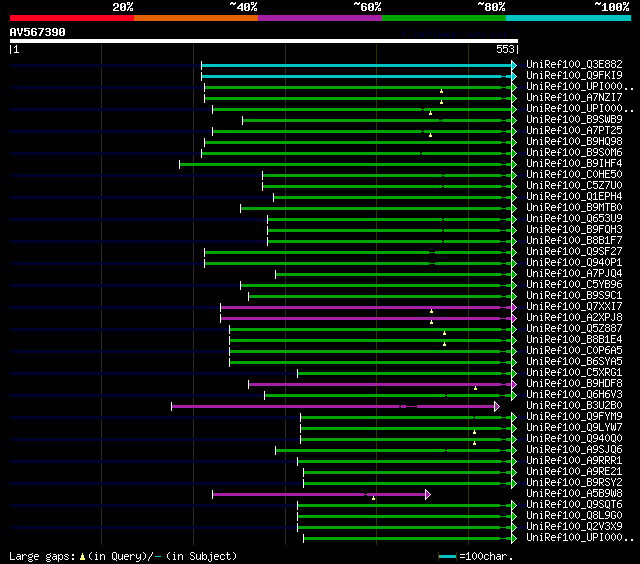Click the UniRef100_B8B1F7 label
The image size is (640, 564).
coord(574,241)
